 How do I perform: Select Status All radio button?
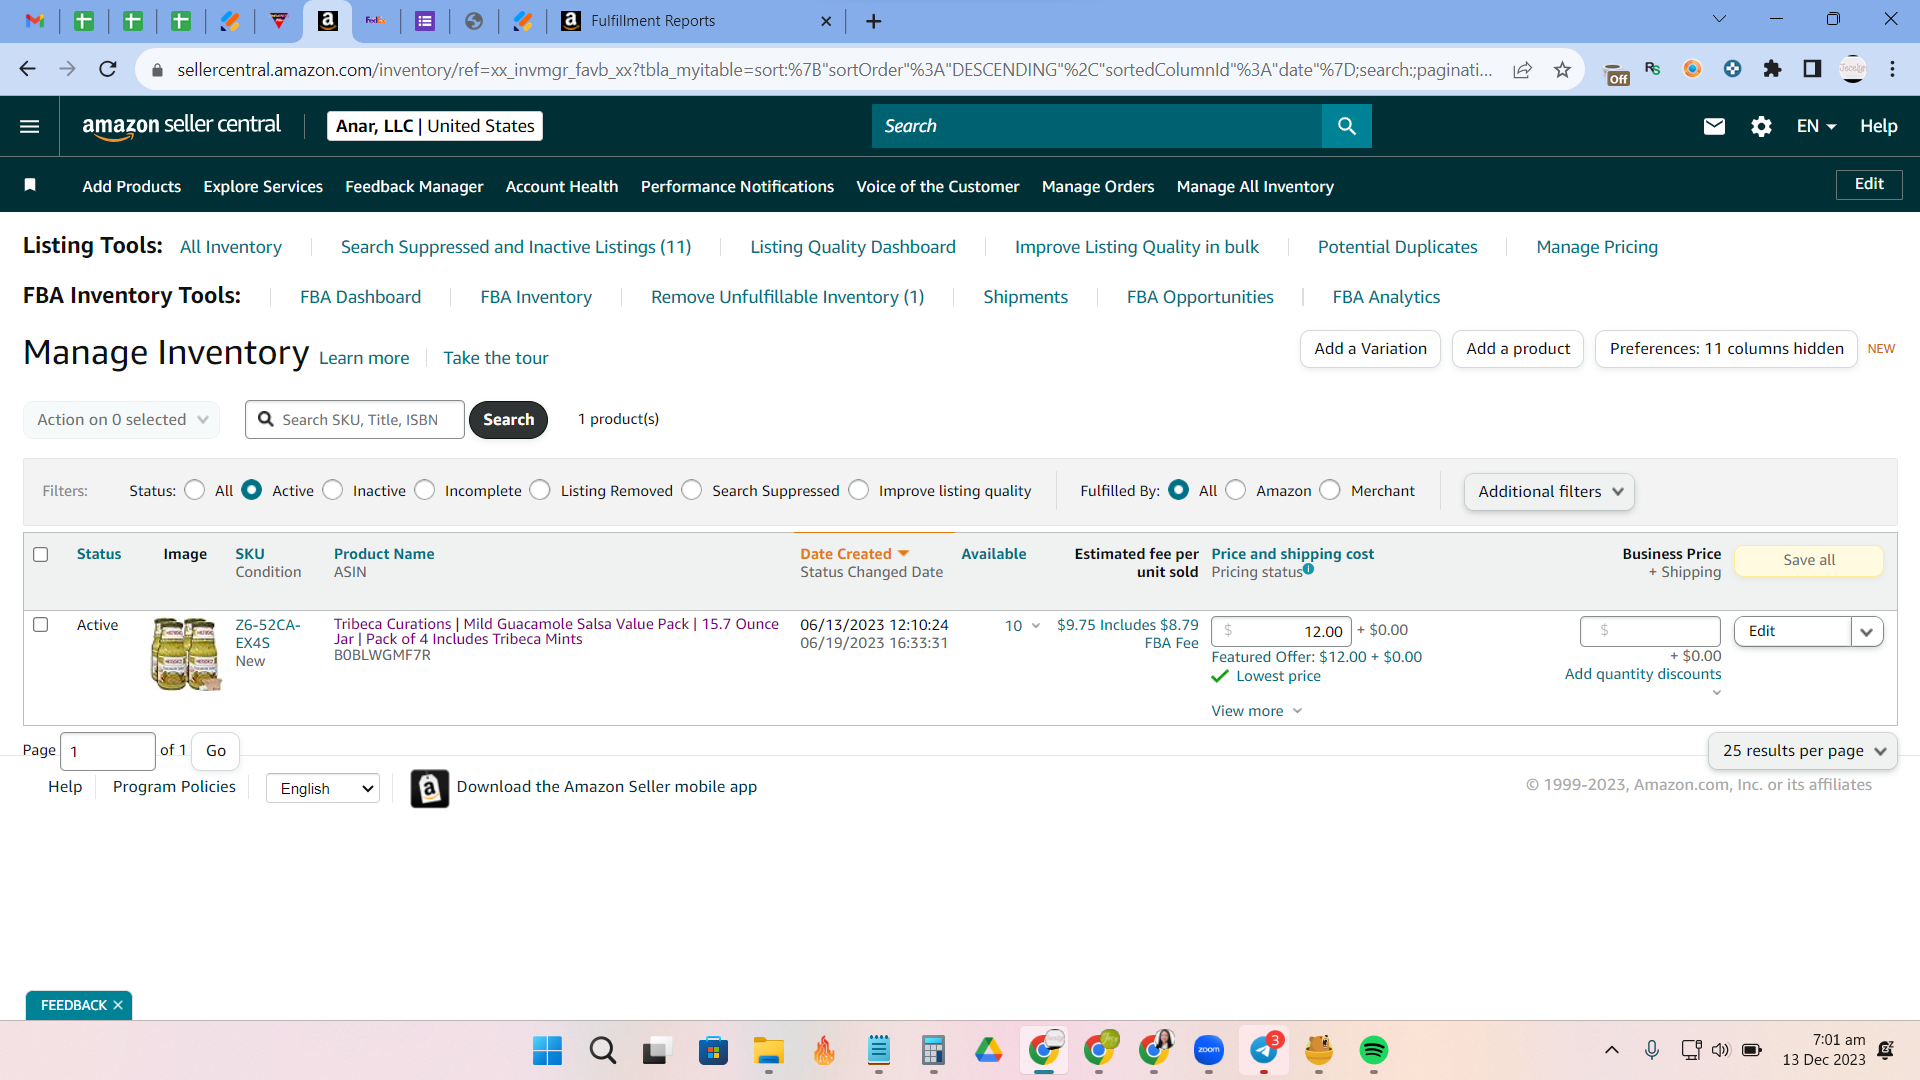click(195, 490)
